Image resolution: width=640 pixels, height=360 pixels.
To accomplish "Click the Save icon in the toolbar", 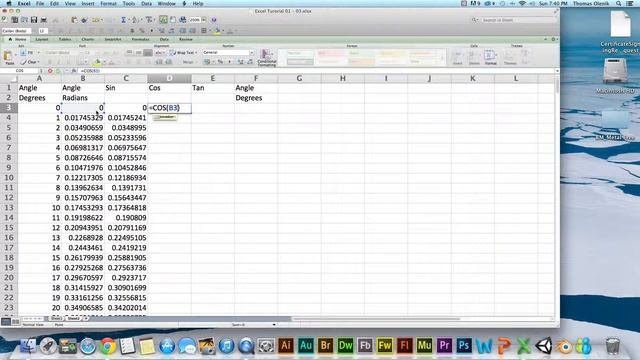I will [x=34, y=20].
